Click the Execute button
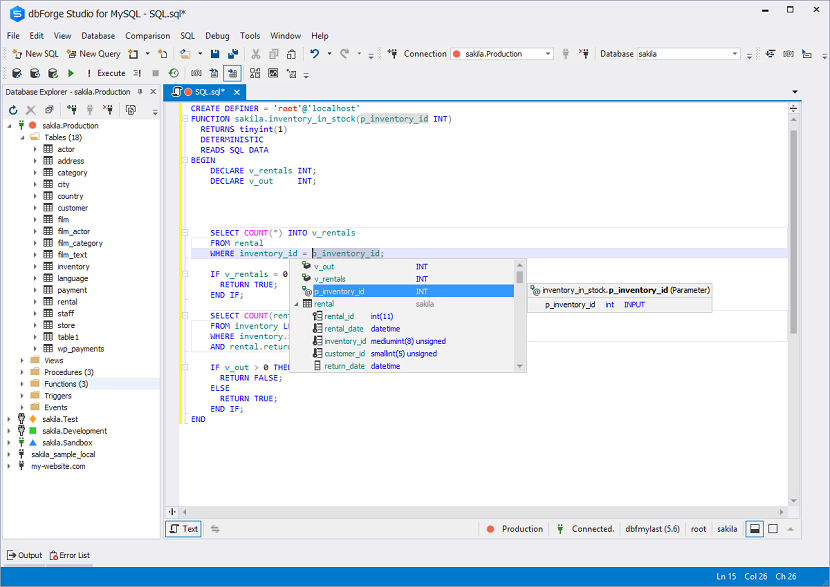830x587 pixels. click(x=106, y=73)
